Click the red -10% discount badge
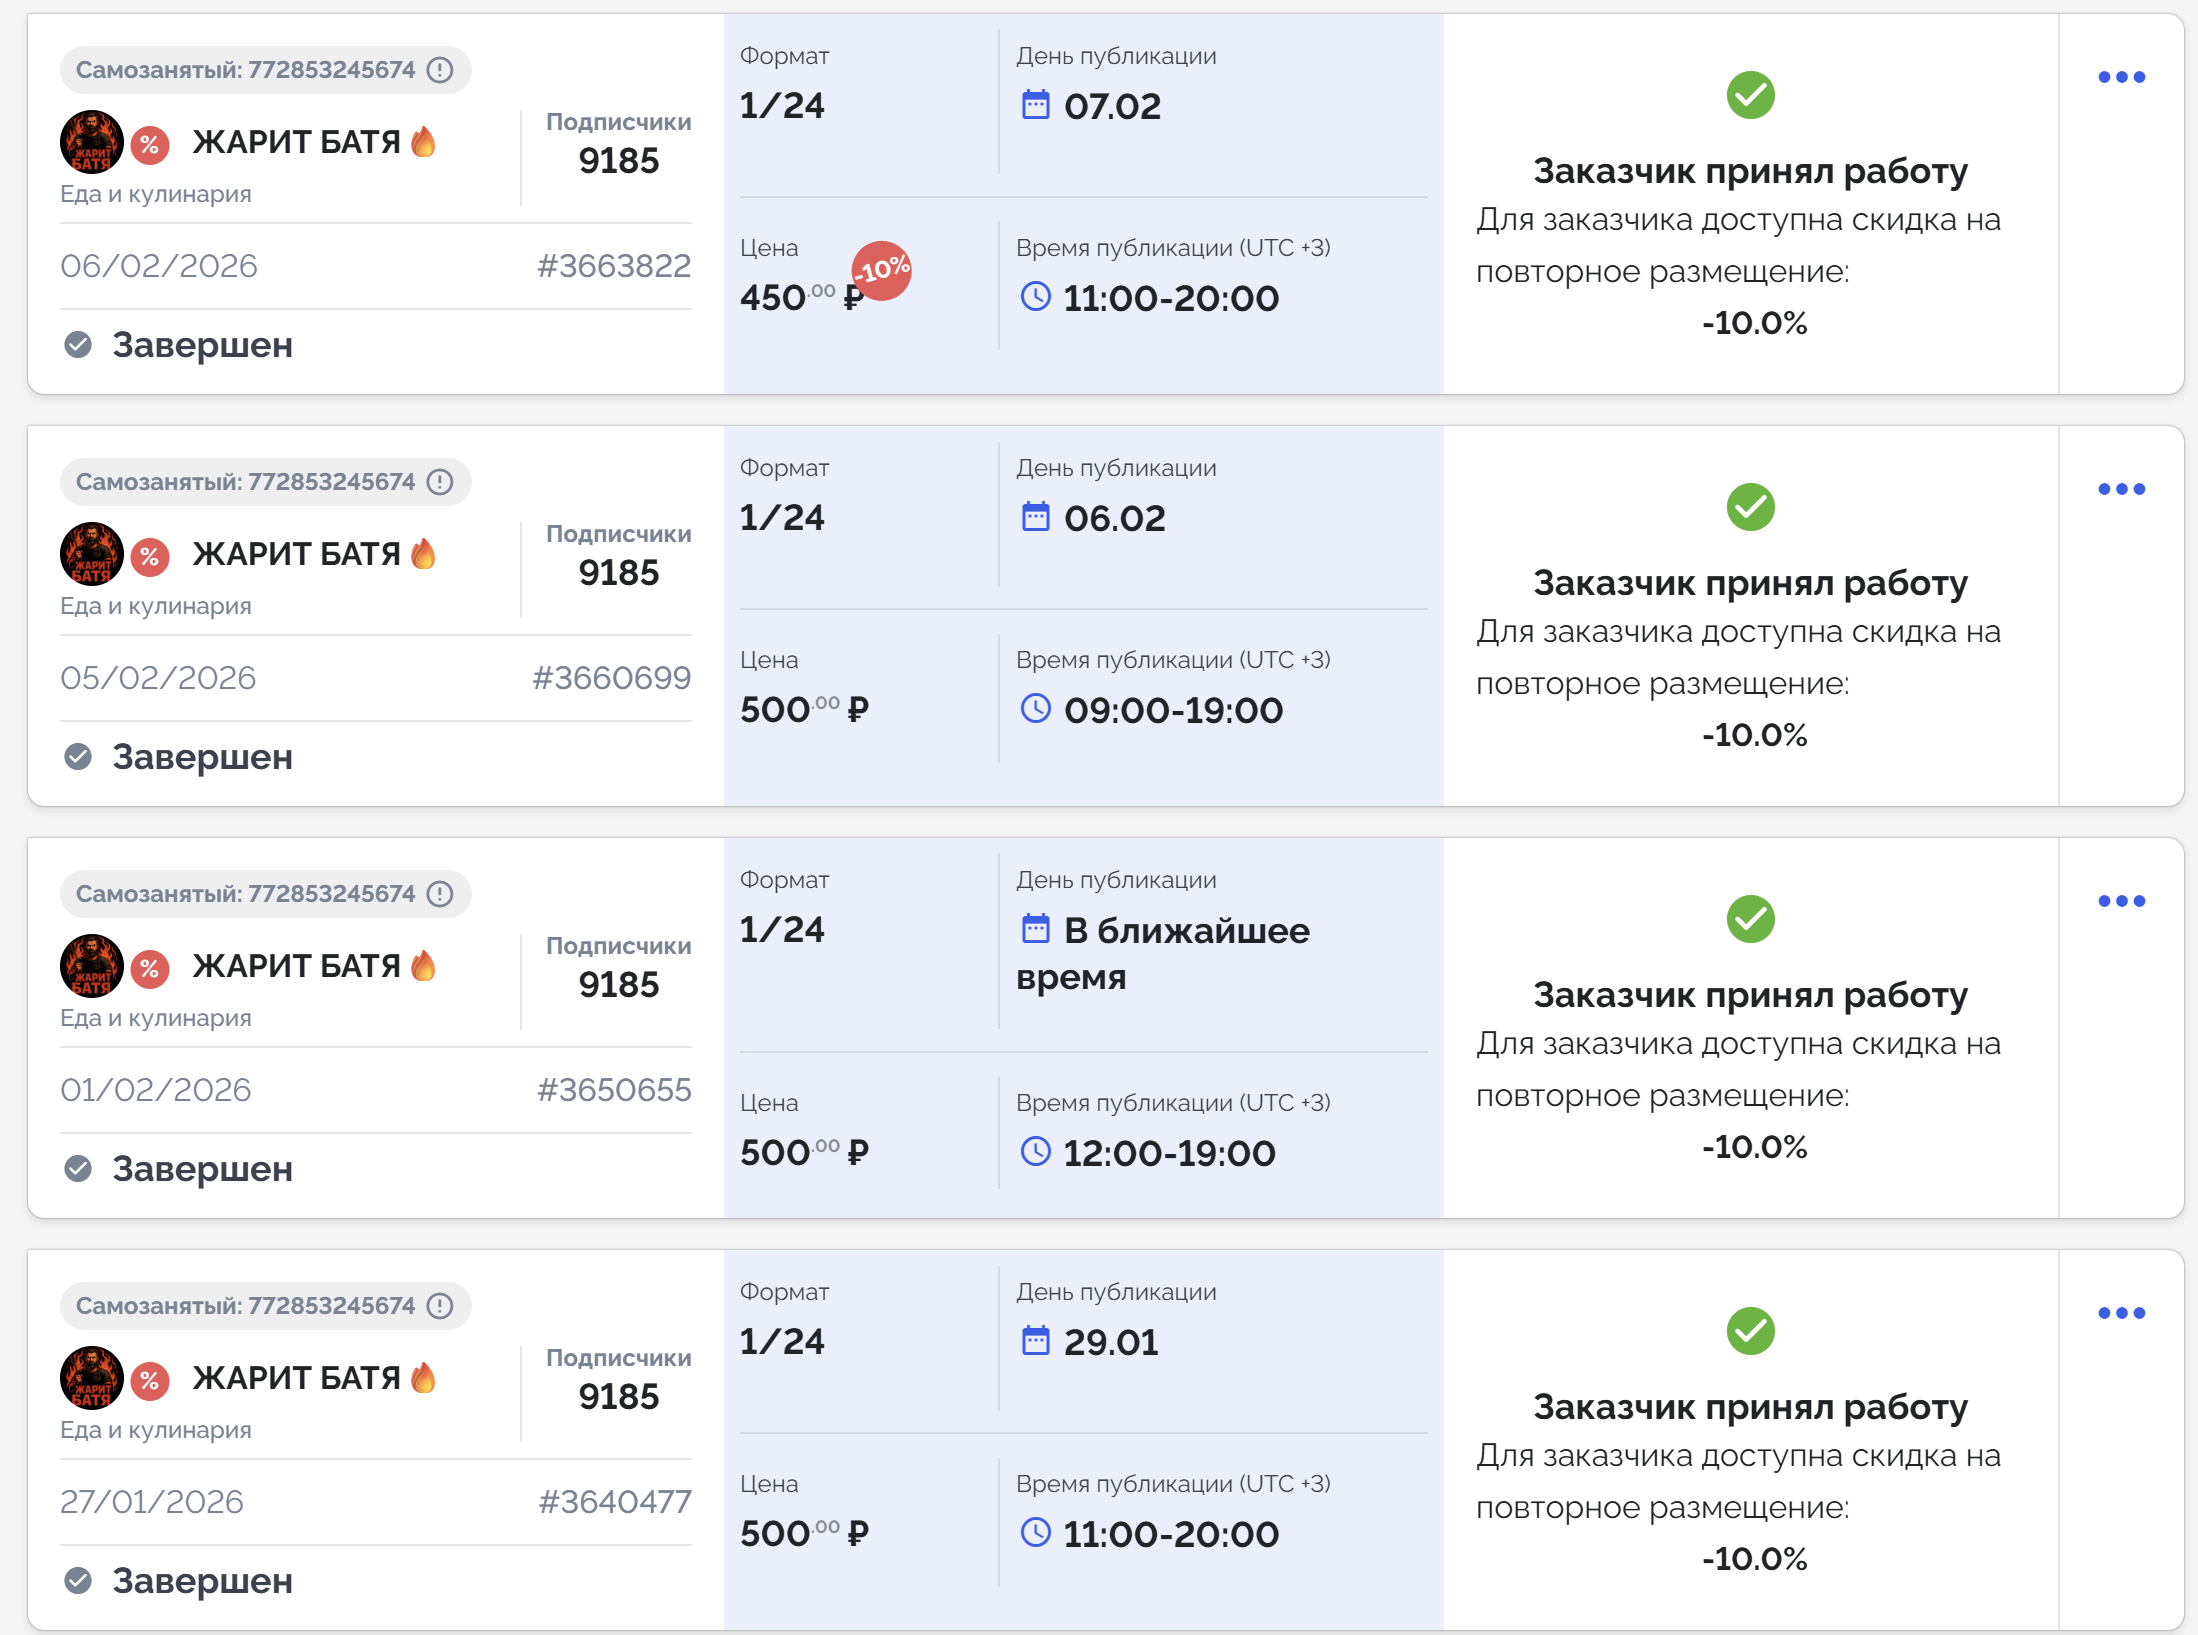This screenshot has width=2198, height=1635. (881, 270)
